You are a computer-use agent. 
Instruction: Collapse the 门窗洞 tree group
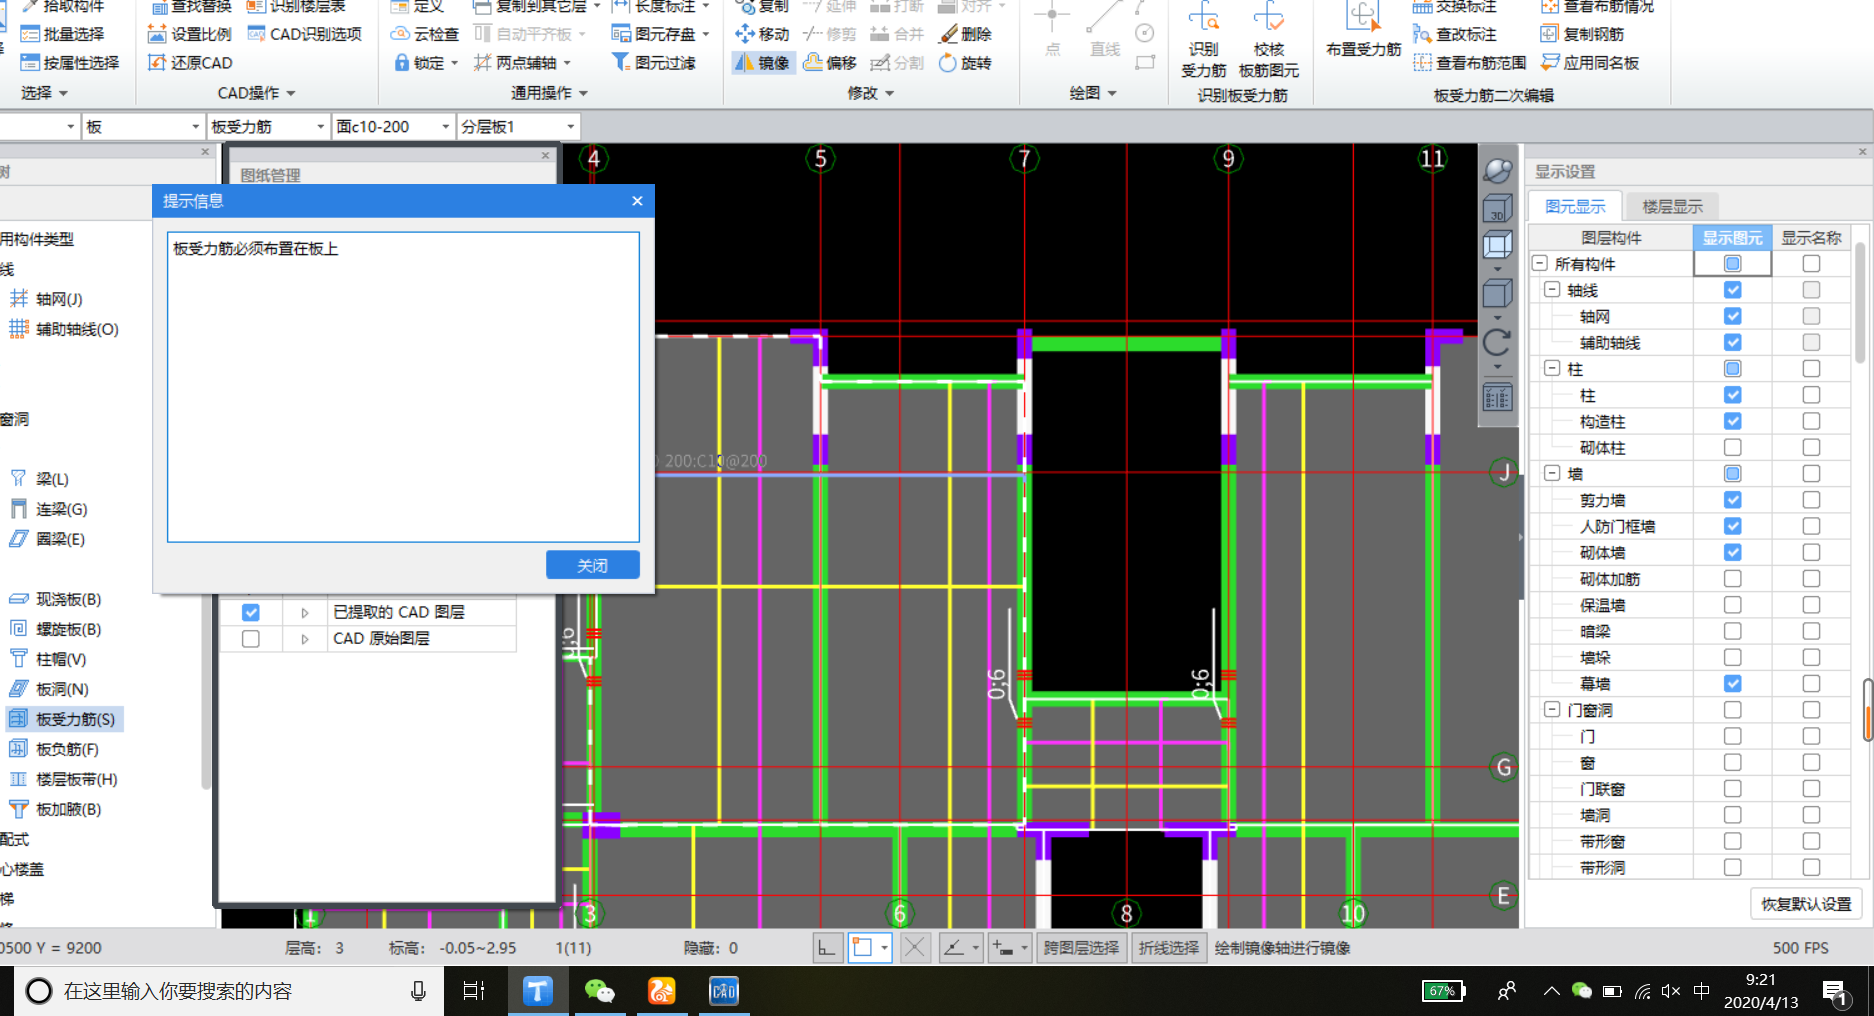pos(1552,710)
